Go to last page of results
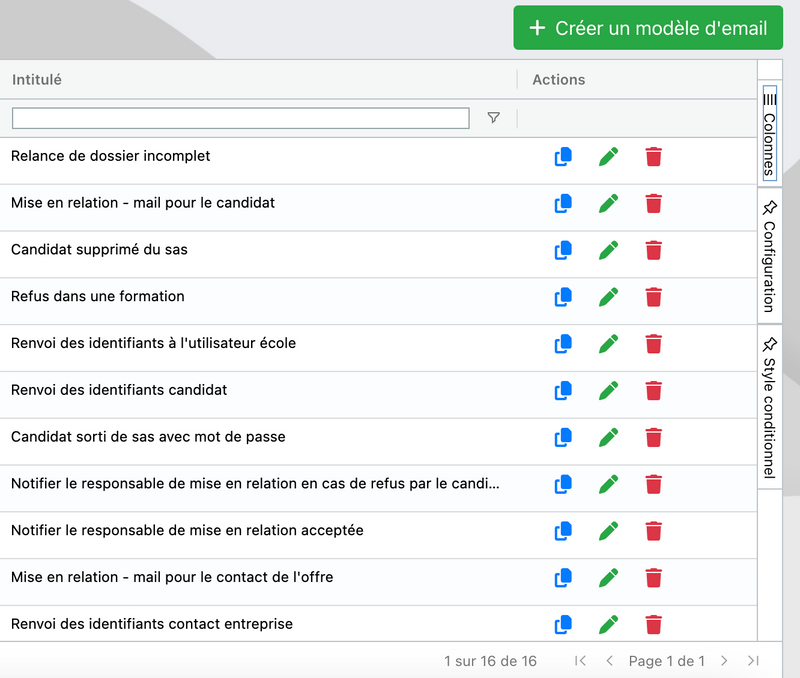This screenshot has height=678, width=800. click(753, 661)
